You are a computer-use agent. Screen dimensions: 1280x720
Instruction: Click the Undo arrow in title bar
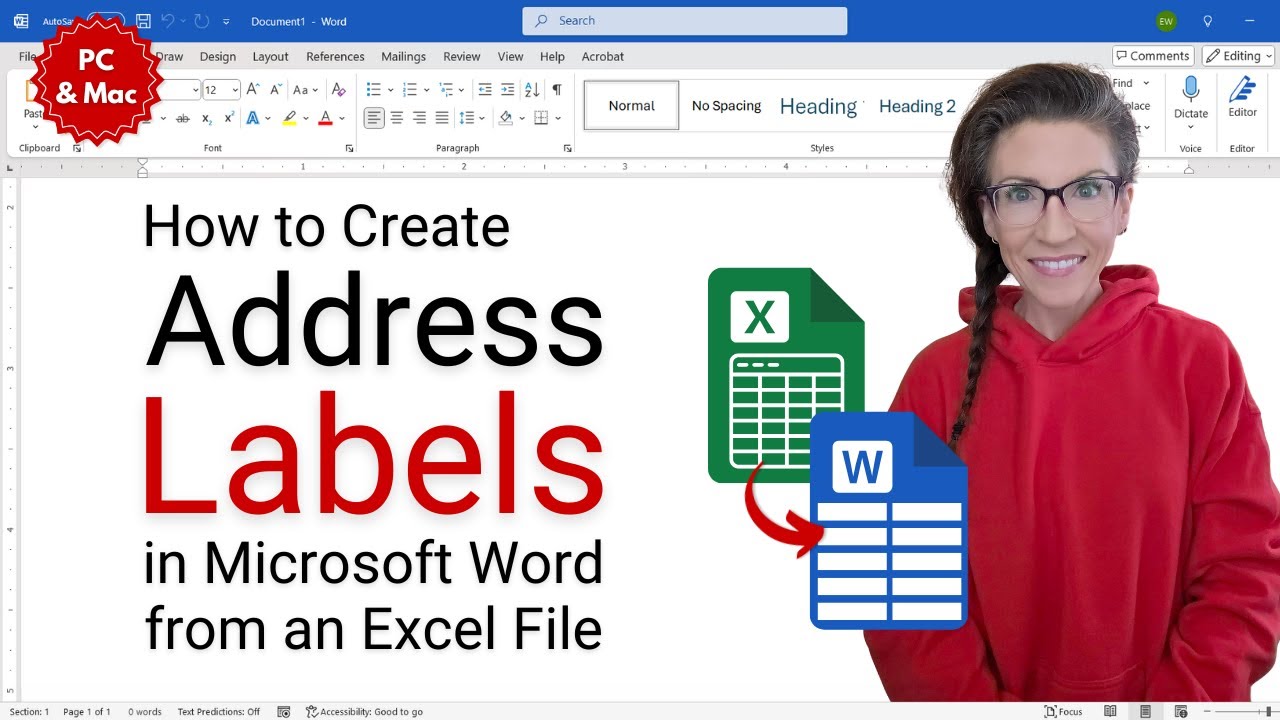tap(168, 21)
